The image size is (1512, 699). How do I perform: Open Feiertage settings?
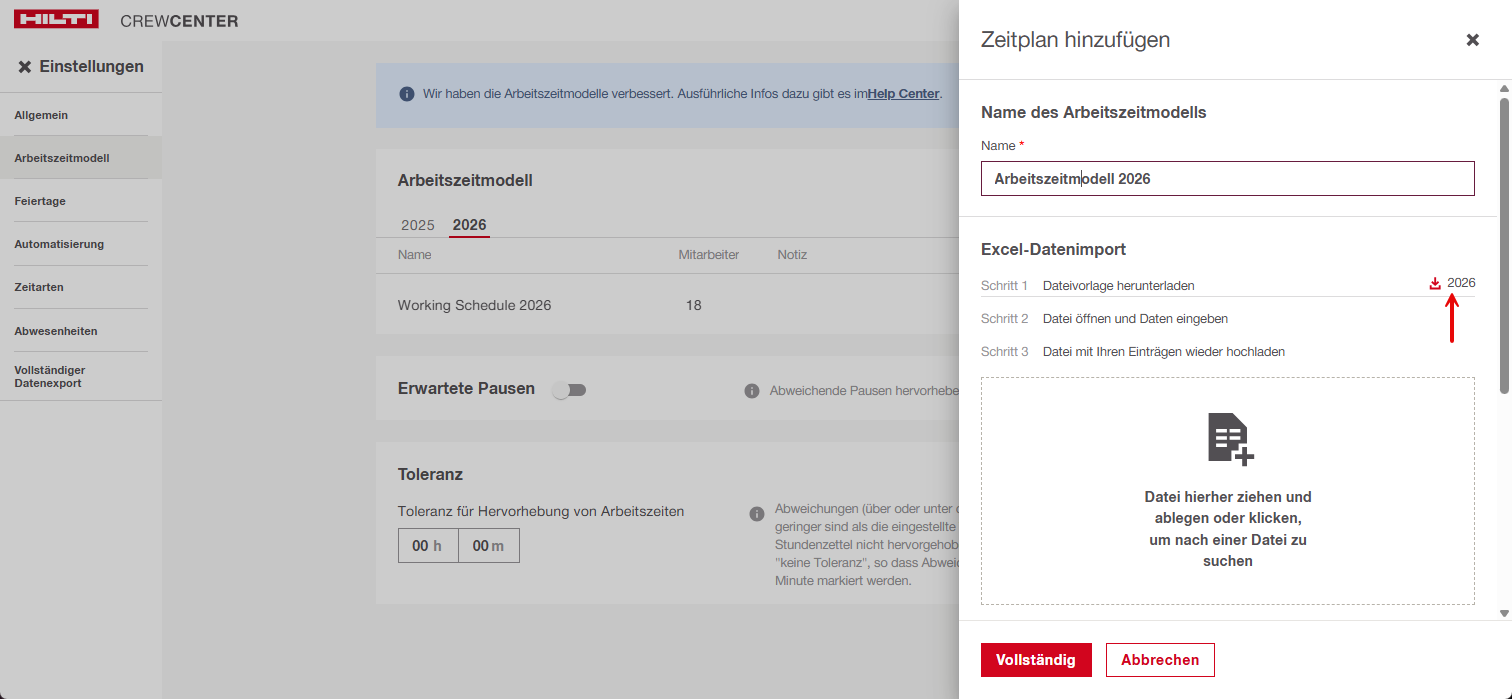40,201
